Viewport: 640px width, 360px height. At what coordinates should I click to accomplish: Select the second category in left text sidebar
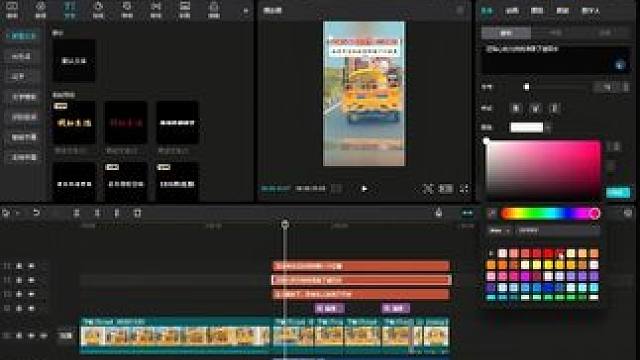tap(21, 56)
